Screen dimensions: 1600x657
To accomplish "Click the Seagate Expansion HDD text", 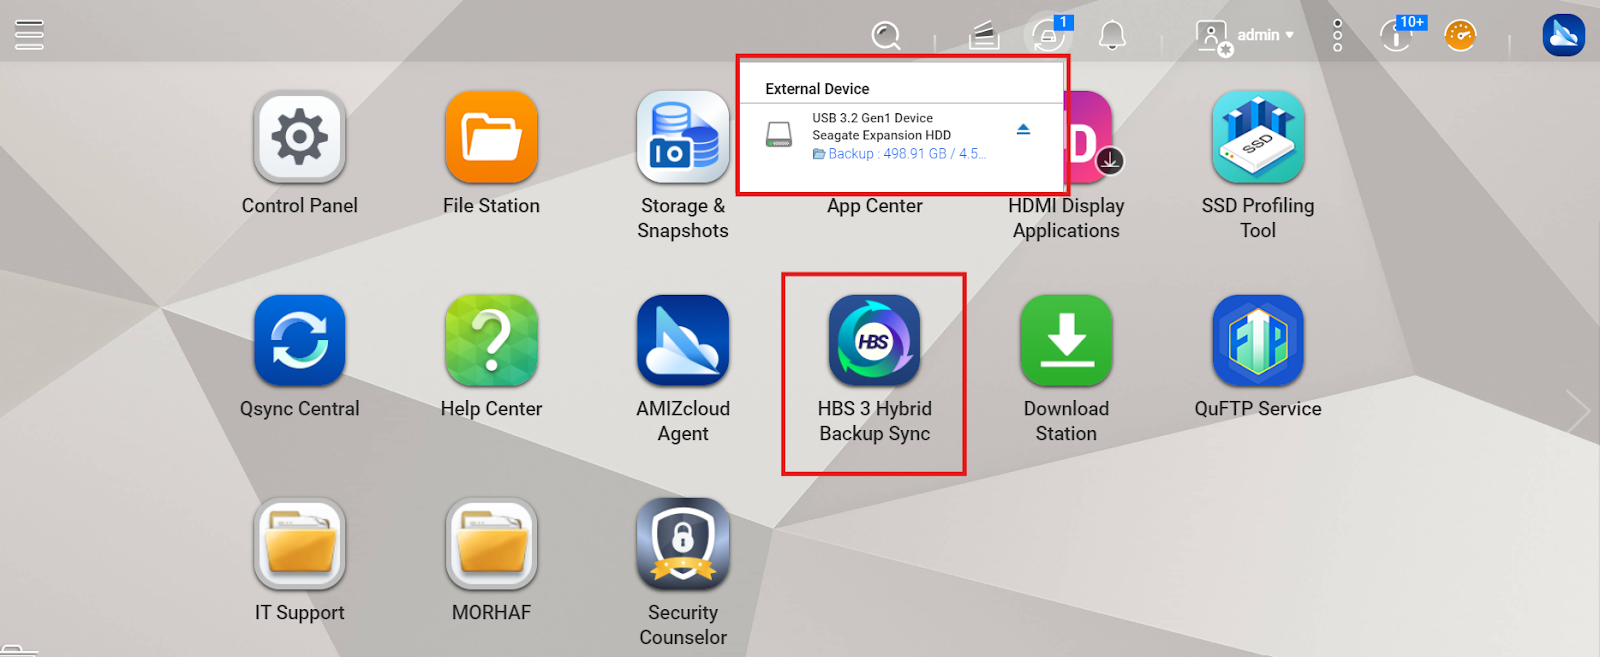I will [x=881, y=135].
